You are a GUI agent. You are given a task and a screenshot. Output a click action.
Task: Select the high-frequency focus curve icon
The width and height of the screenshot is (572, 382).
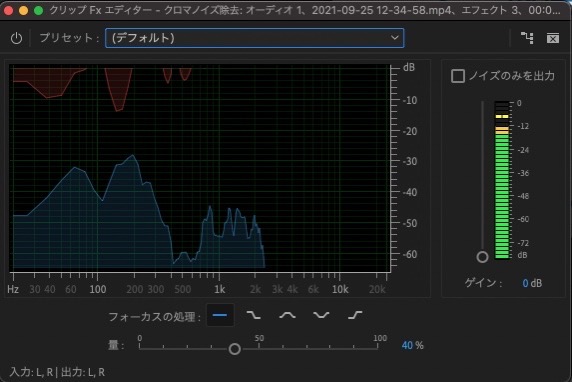coord(355,315)
